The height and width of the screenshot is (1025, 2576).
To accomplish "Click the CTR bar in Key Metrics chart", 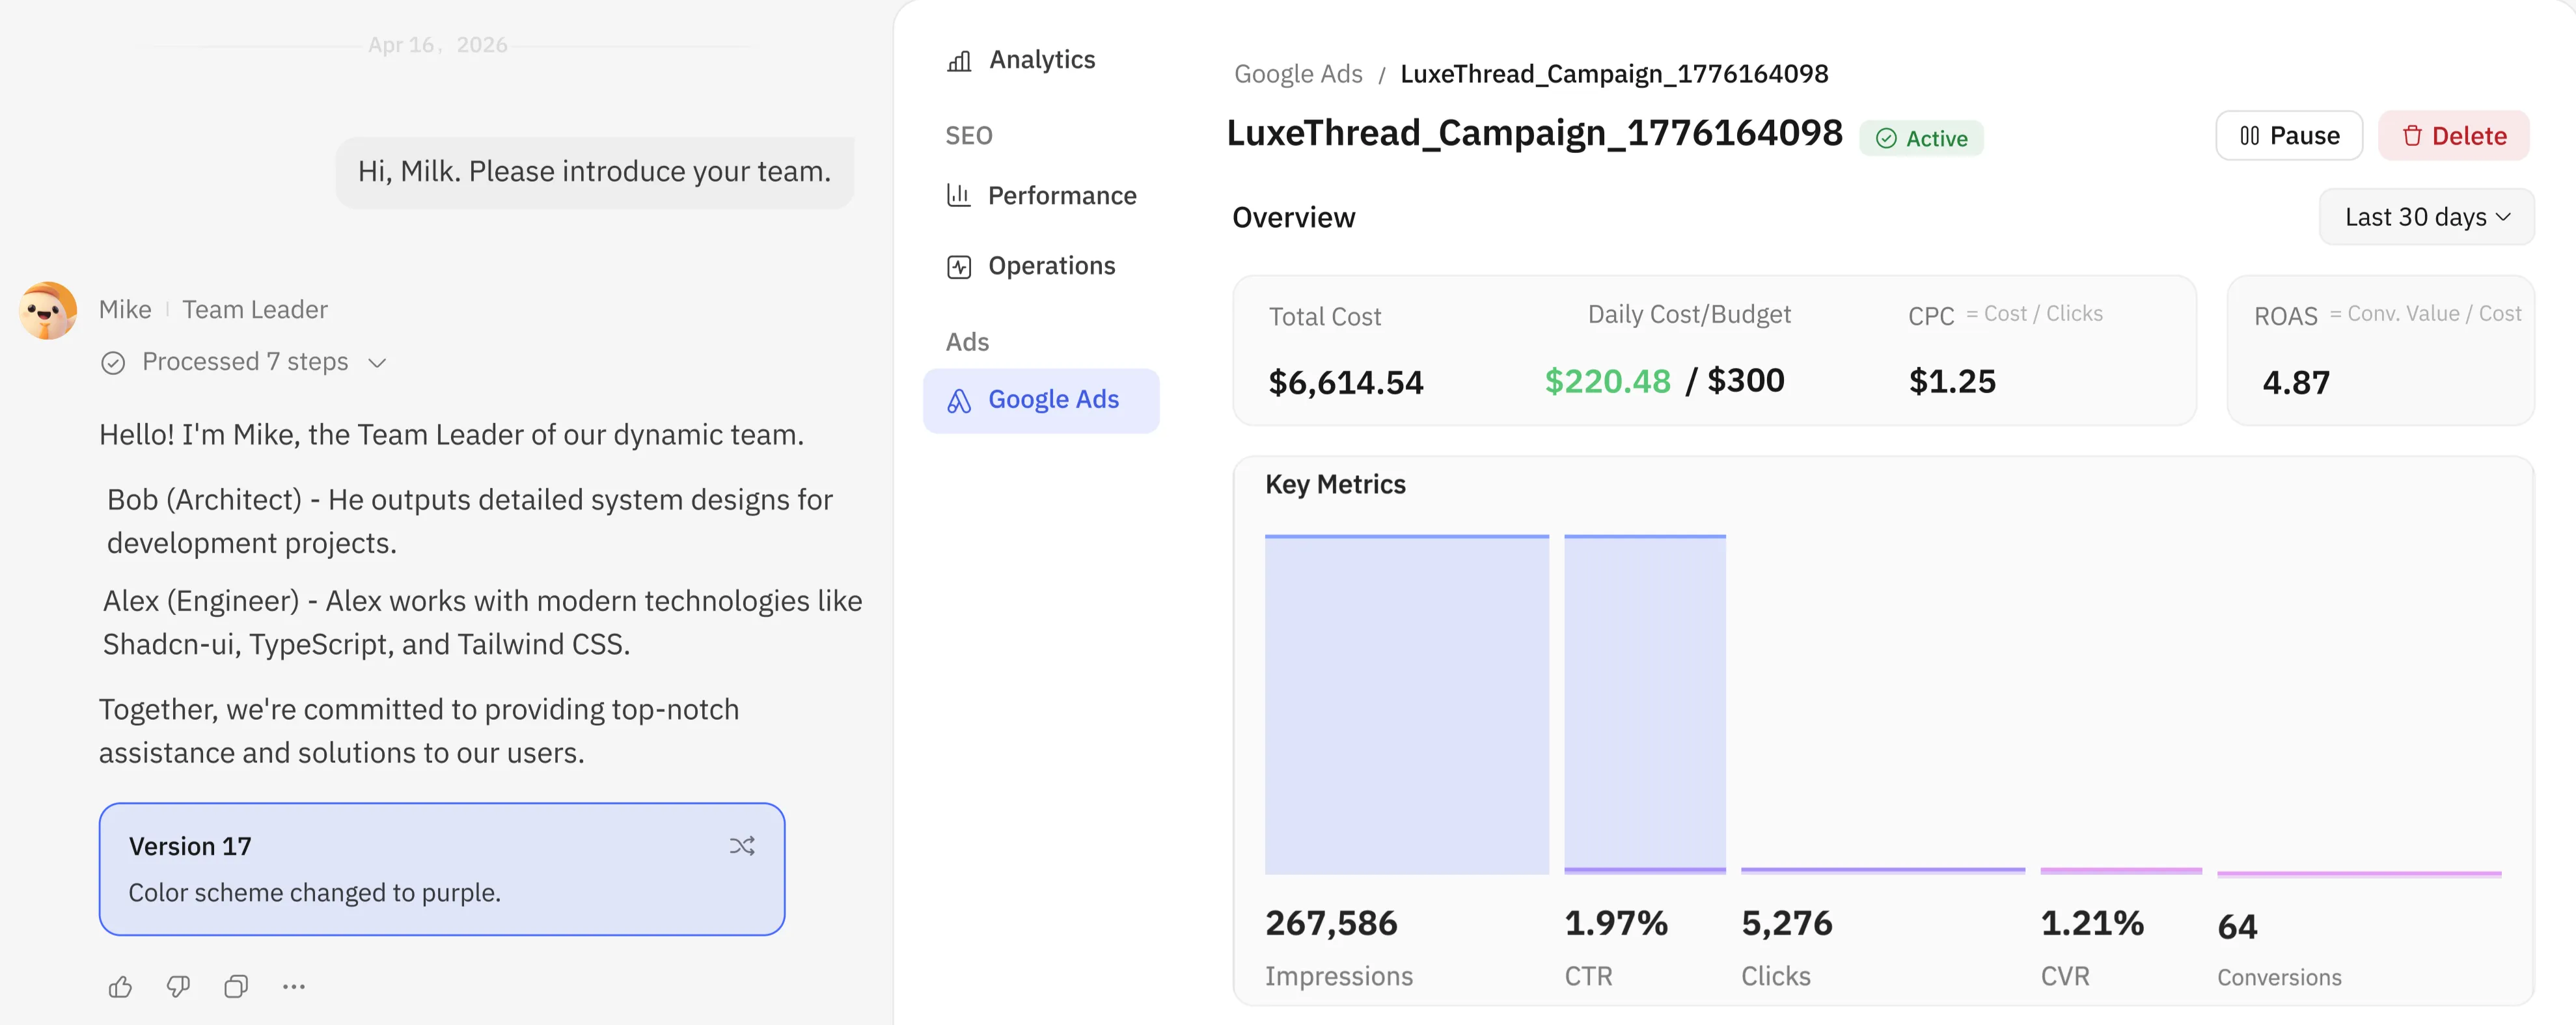I will pyautogui.click(x=1644, y=705).
